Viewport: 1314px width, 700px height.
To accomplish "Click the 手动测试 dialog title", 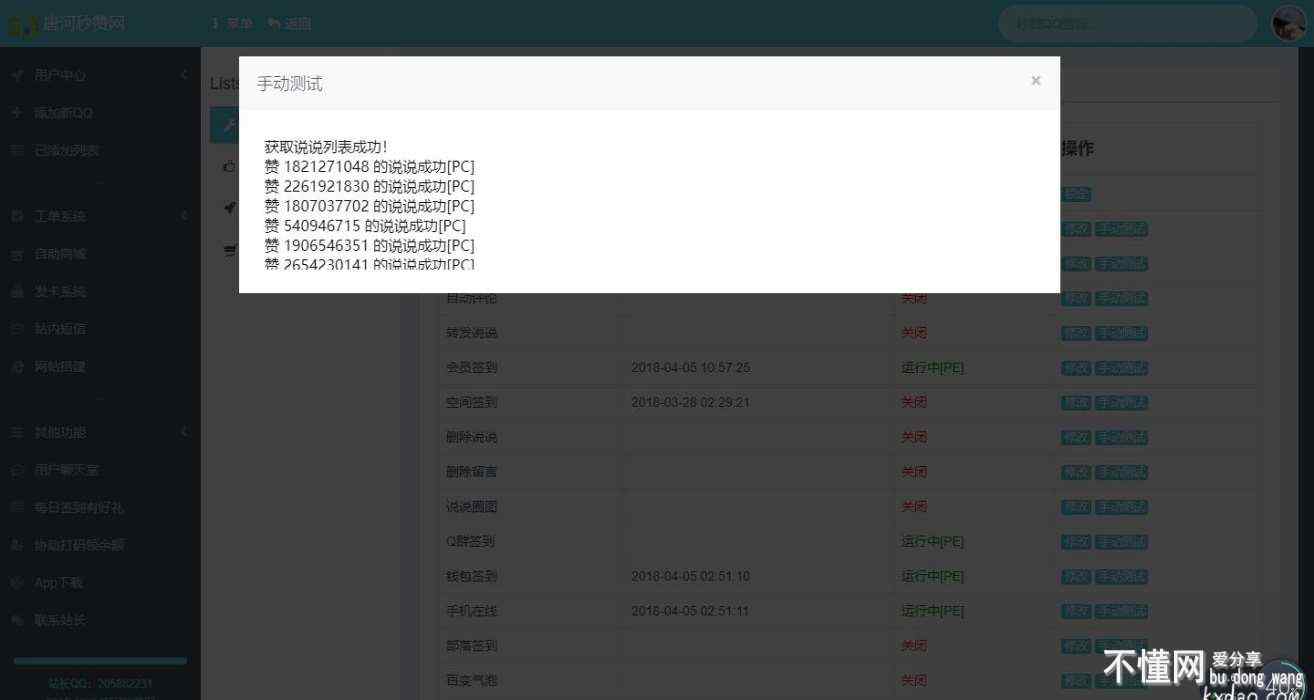I will tap(290, 84).
